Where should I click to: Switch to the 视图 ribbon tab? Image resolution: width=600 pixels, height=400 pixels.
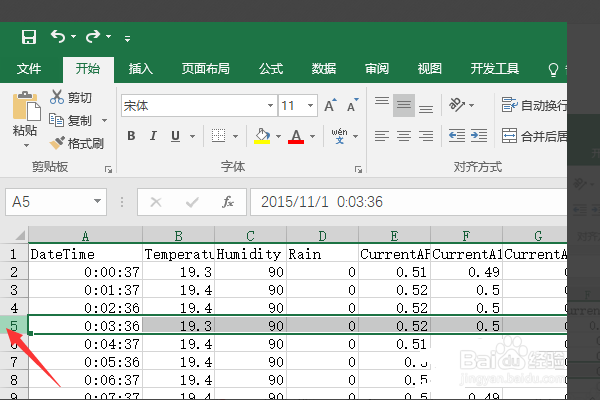pos(429,69)
